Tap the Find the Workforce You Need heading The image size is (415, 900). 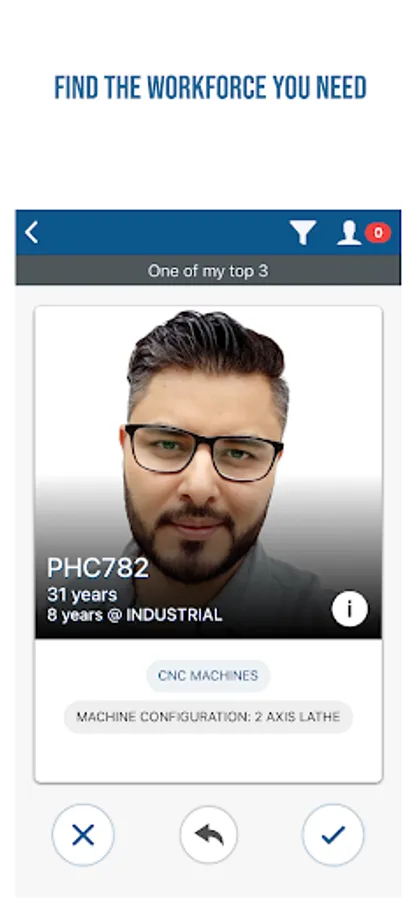point(210,88)
